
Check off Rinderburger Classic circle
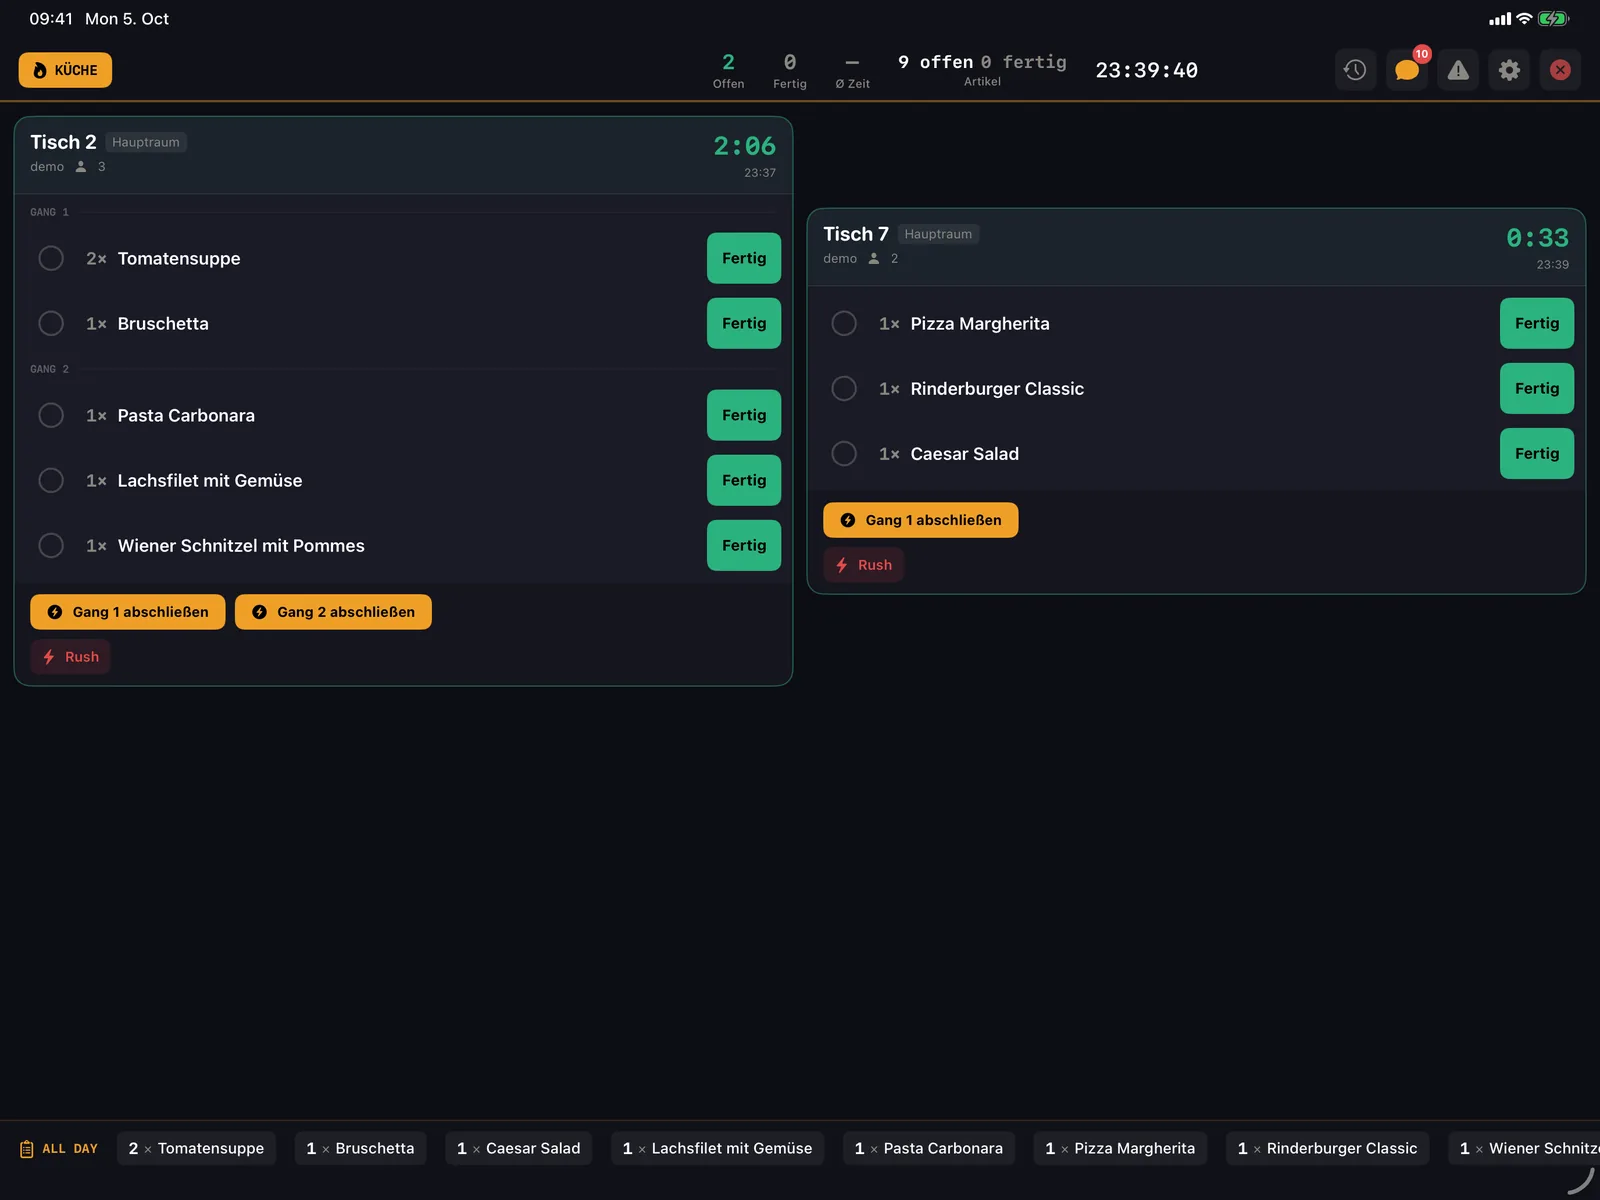click(x=844, y=388)
